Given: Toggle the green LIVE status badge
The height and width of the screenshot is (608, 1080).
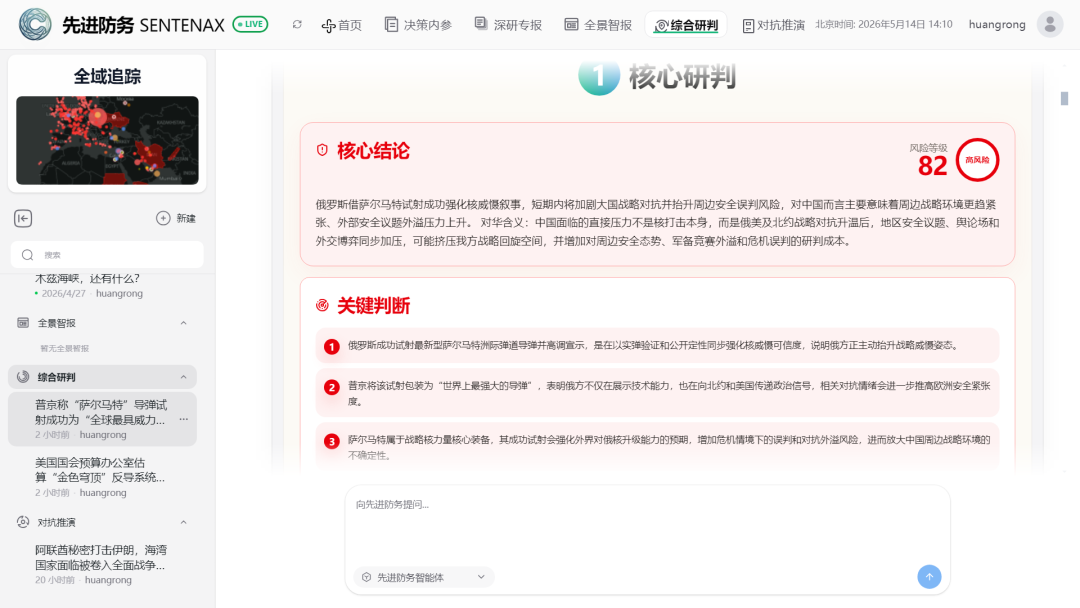Looking at the screenshot, I should pos(250,24).
